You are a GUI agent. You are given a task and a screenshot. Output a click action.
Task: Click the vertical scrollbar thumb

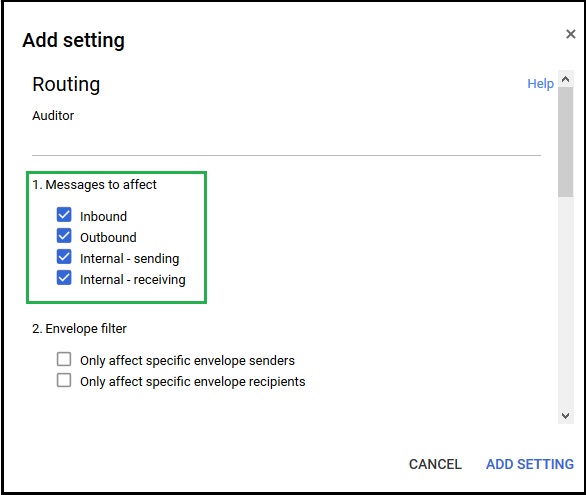click(x=565, y=142)
